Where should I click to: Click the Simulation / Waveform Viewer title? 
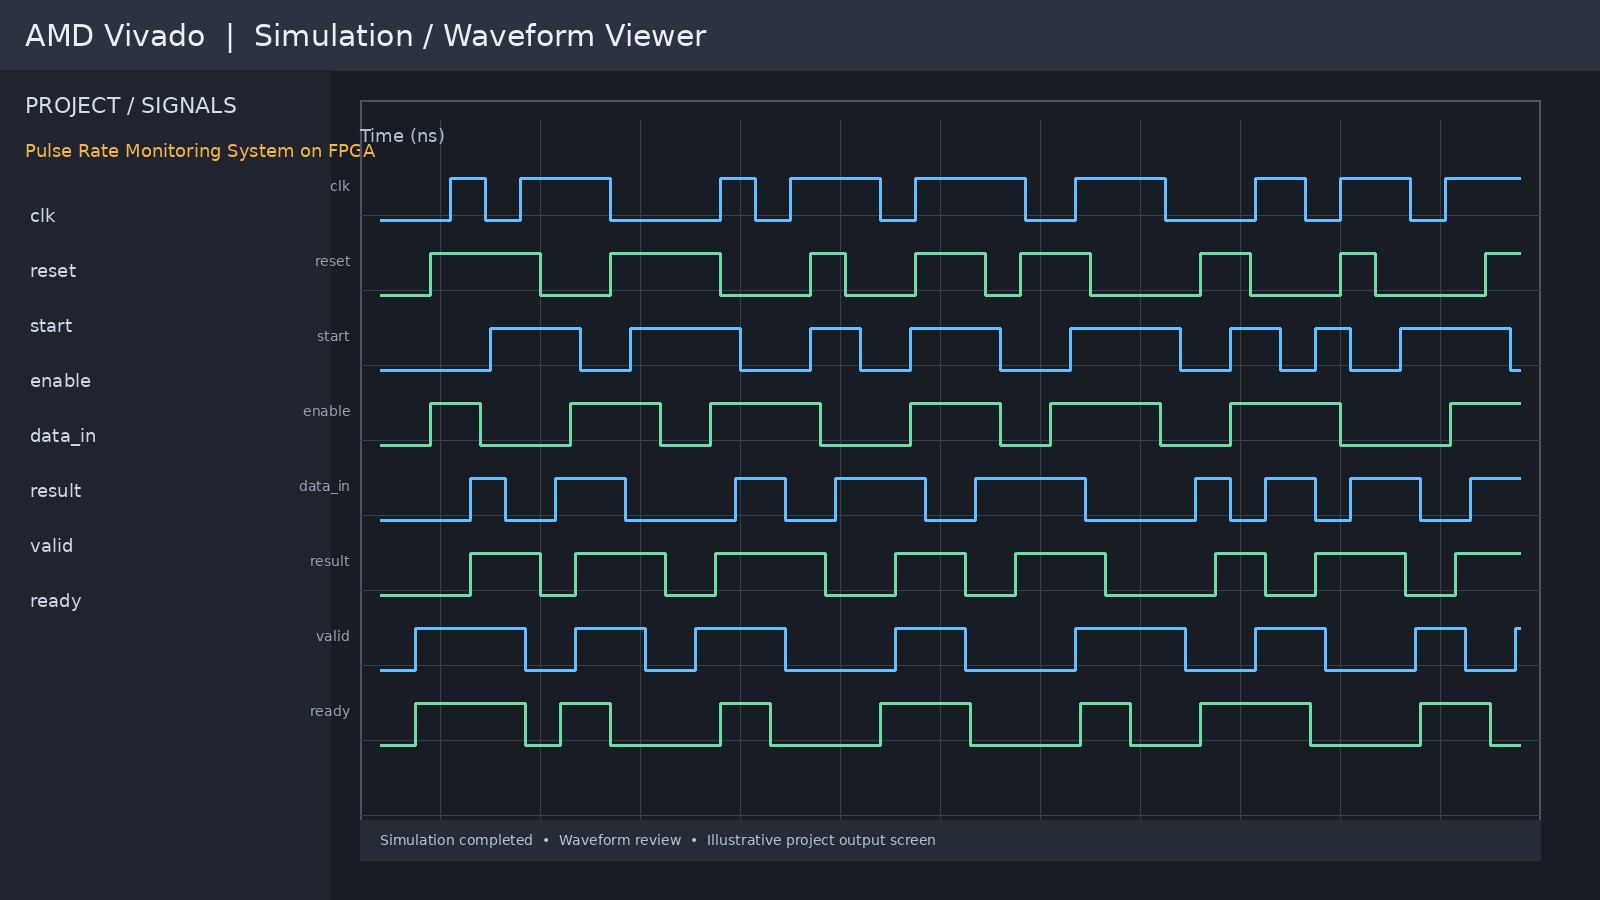480,36
